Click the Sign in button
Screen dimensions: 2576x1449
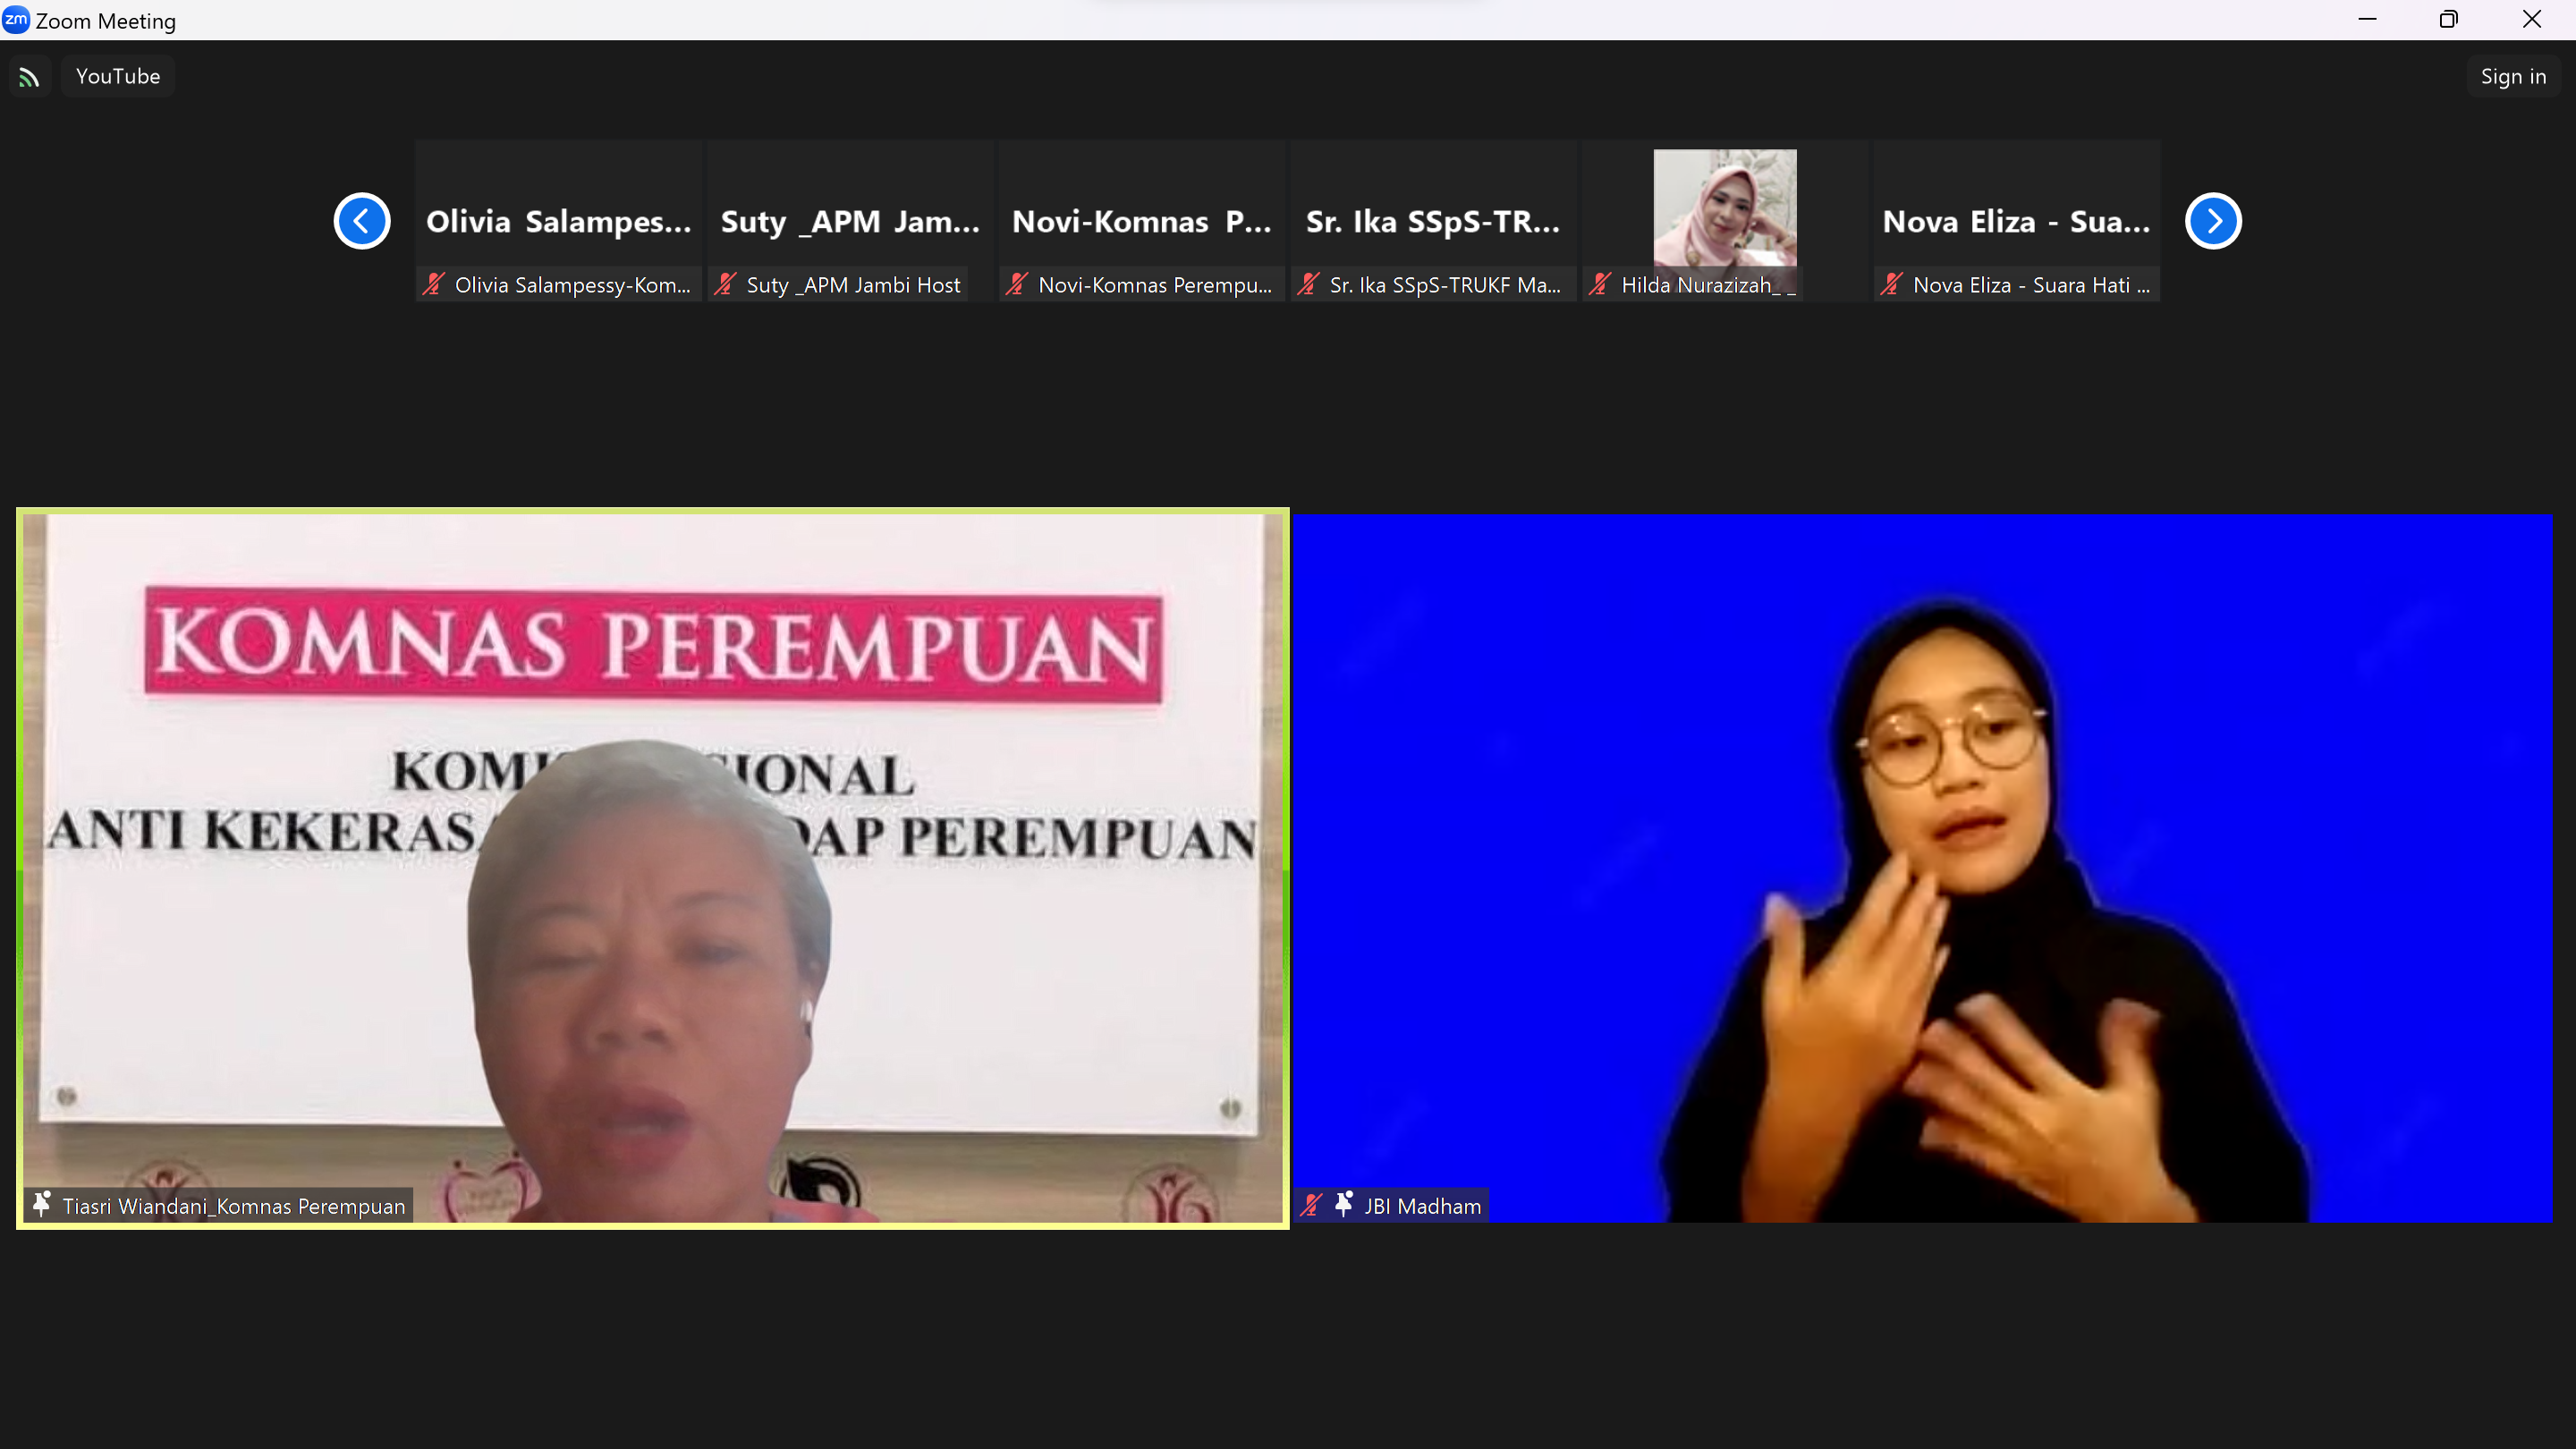[x=2513, y=77]
